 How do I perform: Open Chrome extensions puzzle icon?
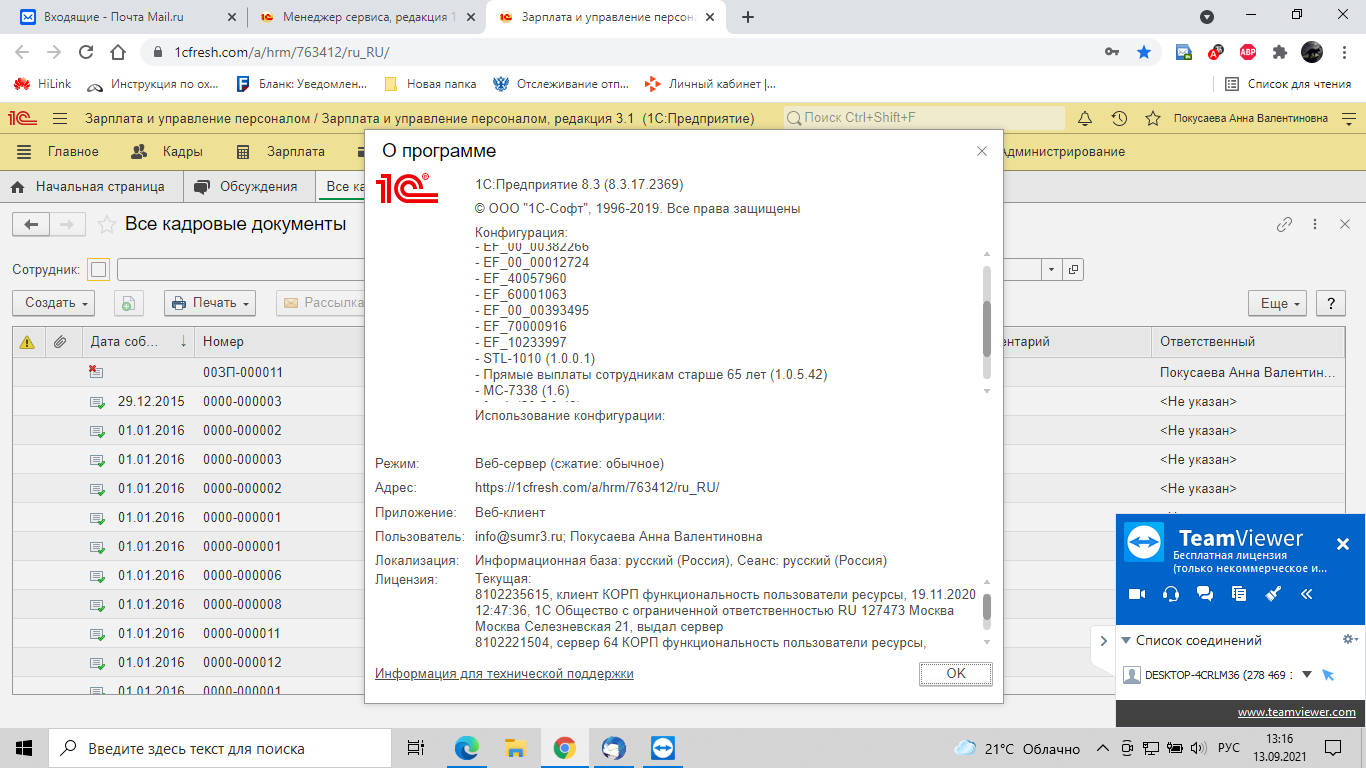1280,52
